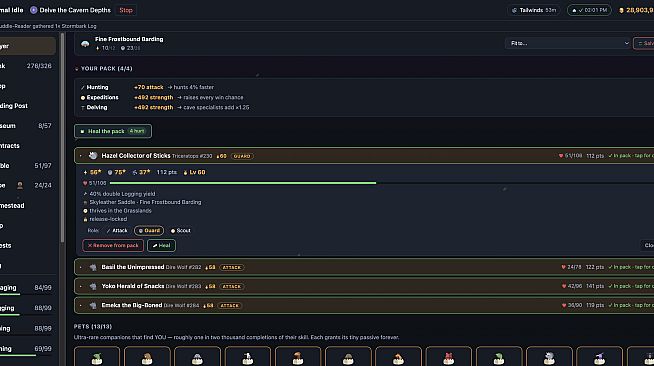
Task: Open the Stable 51/97 sidebar item
Action: point(28,165)
